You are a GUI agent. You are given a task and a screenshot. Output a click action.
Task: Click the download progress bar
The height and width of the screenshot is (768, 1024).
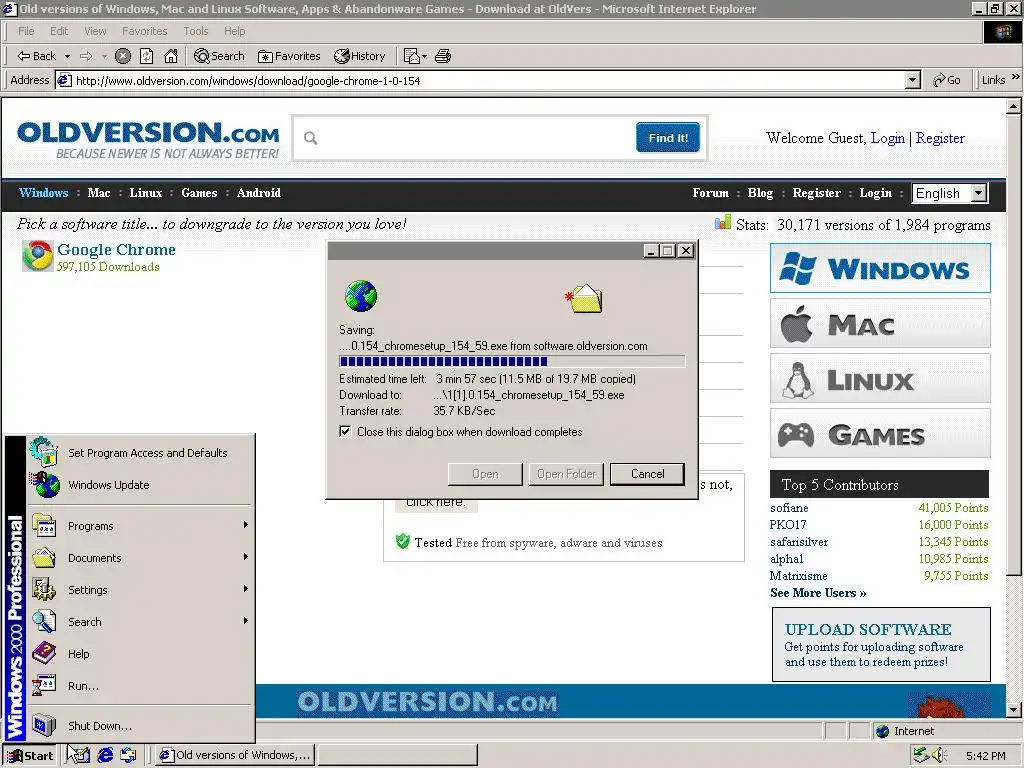(512, 362)
